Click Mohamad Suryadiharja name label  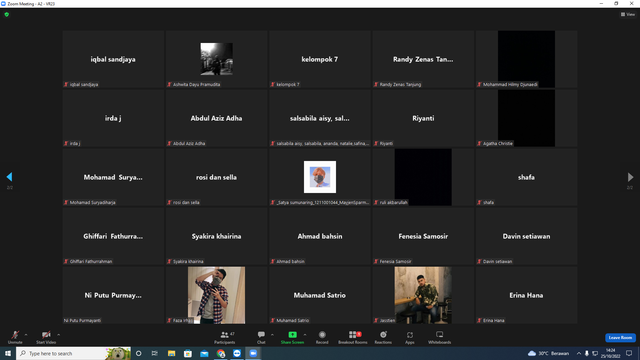pos(92,202)
